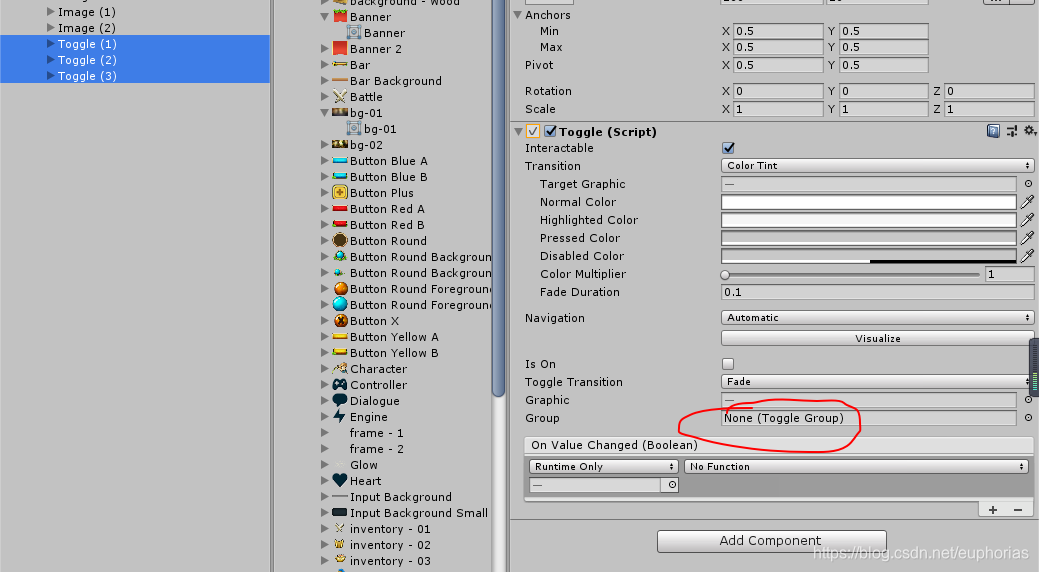Remove the On Value Changed event entry
Screen dimensions: 1039x572
coord(1018,510)
